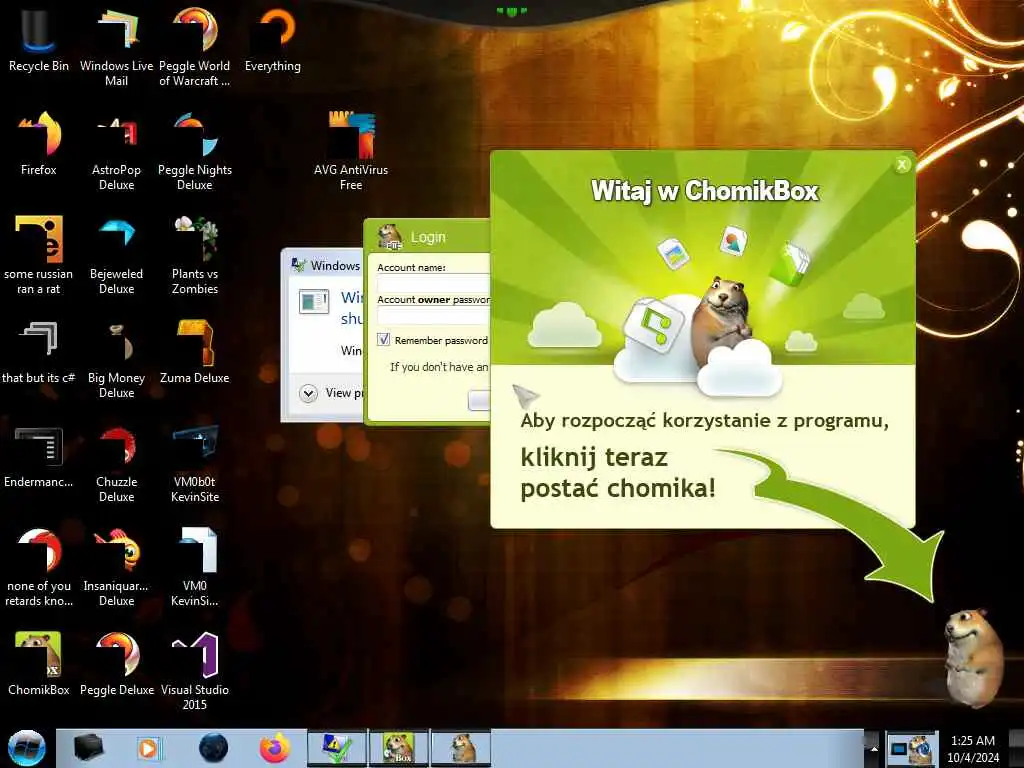
Task: Click the hamster character on desktop
Action: tap(974, 657)
